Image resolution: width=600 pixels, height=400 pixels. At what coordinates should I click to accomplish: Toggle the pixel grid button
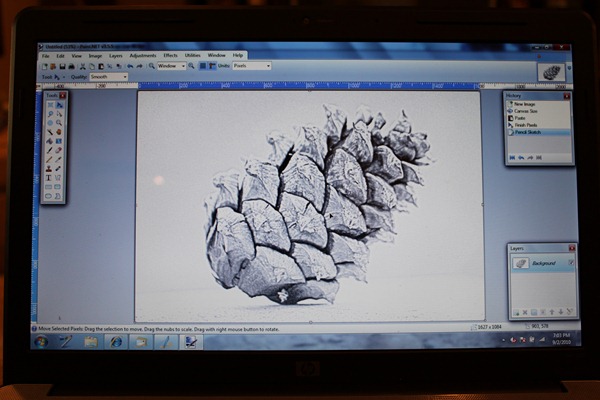coord(203,66)
